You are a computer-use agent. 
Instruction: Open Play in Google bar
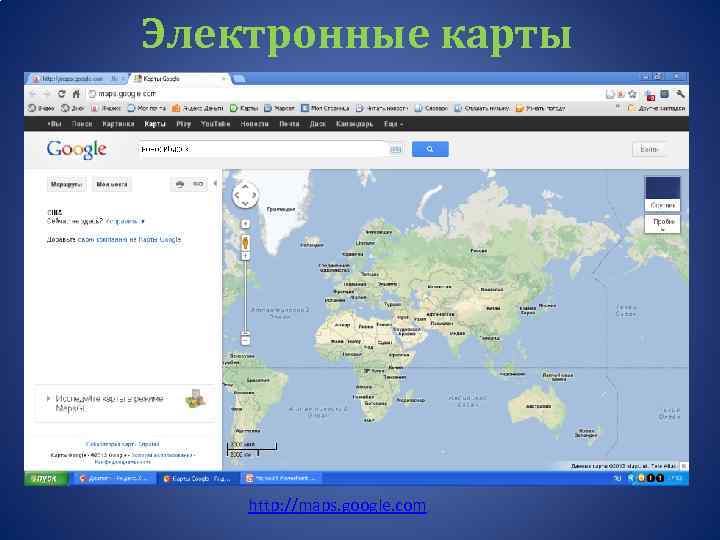click(x=183, y=124)
